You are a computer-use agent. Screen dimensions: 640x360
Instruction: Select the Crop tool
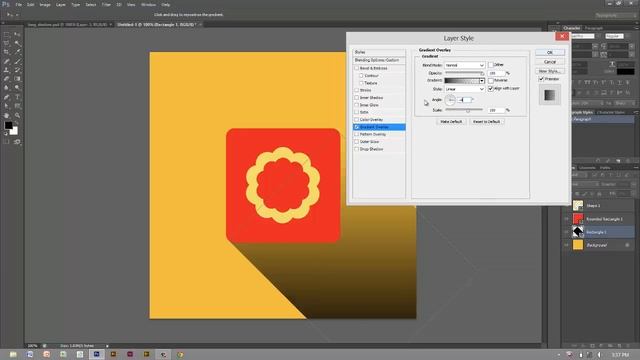[x=7, y=52]
